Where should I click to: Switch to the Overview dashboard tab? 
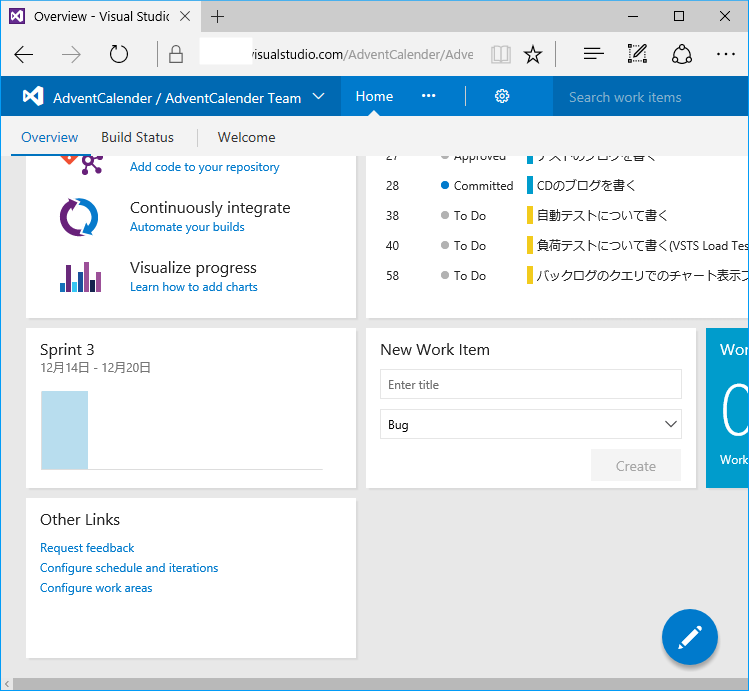49,138
